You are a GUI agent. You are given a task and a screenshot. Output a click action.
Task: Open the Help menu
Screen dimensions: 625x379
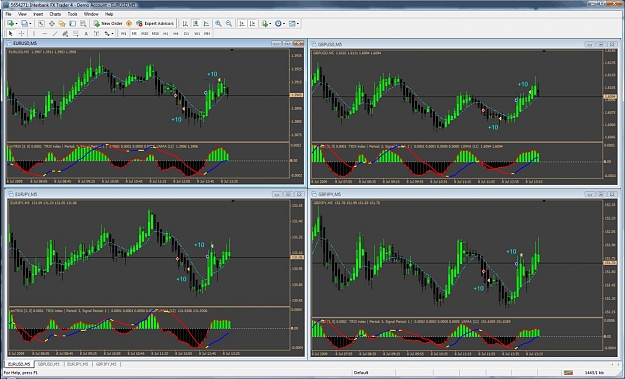(x=109, y=14)
